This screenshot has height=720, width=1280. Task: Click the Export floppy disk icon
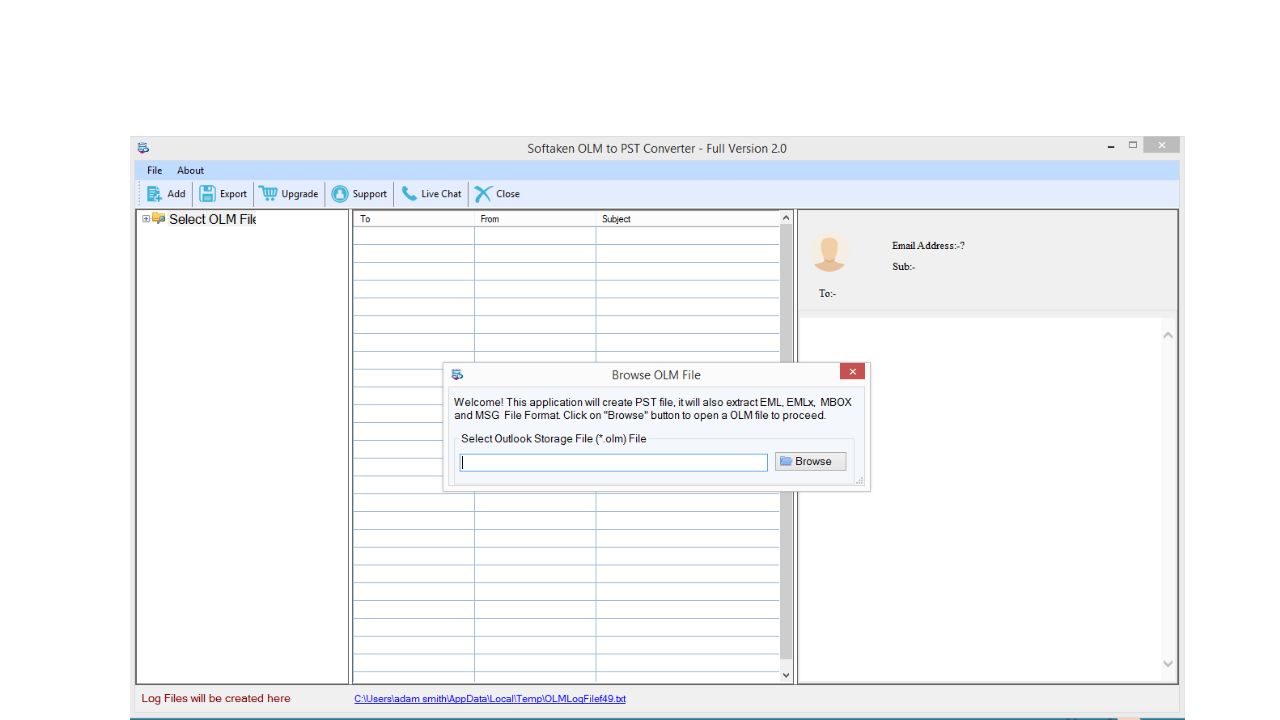[x=207, y=194]
